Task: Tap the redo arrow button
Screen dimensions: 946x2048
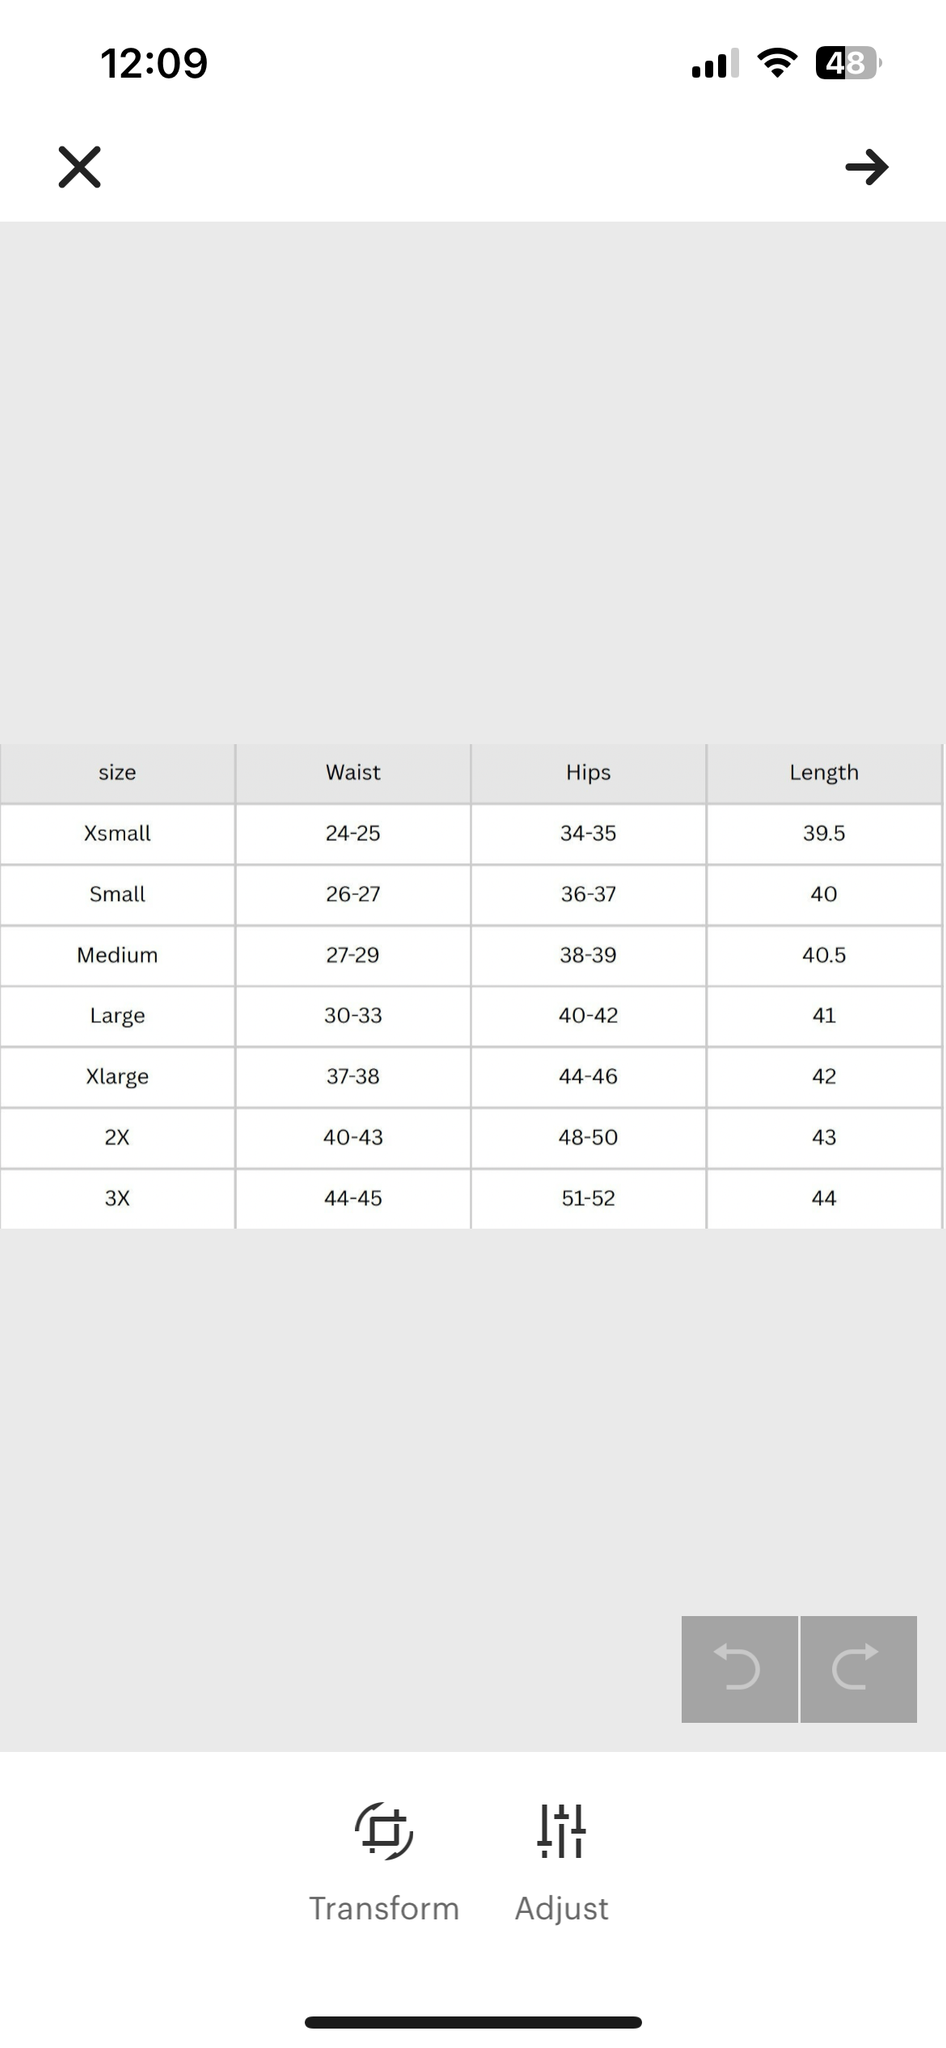Action: tap(858, 1669)
